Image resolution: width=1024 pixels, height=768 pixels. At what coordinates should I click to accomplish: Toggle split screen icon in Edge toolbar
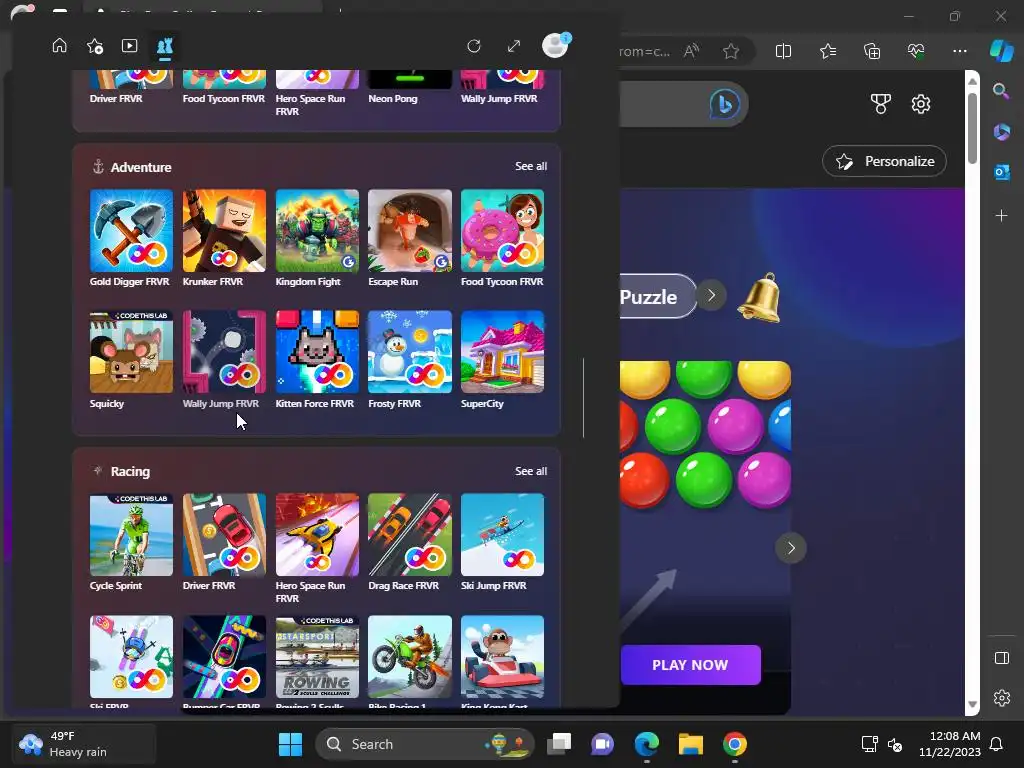[783, 51]
